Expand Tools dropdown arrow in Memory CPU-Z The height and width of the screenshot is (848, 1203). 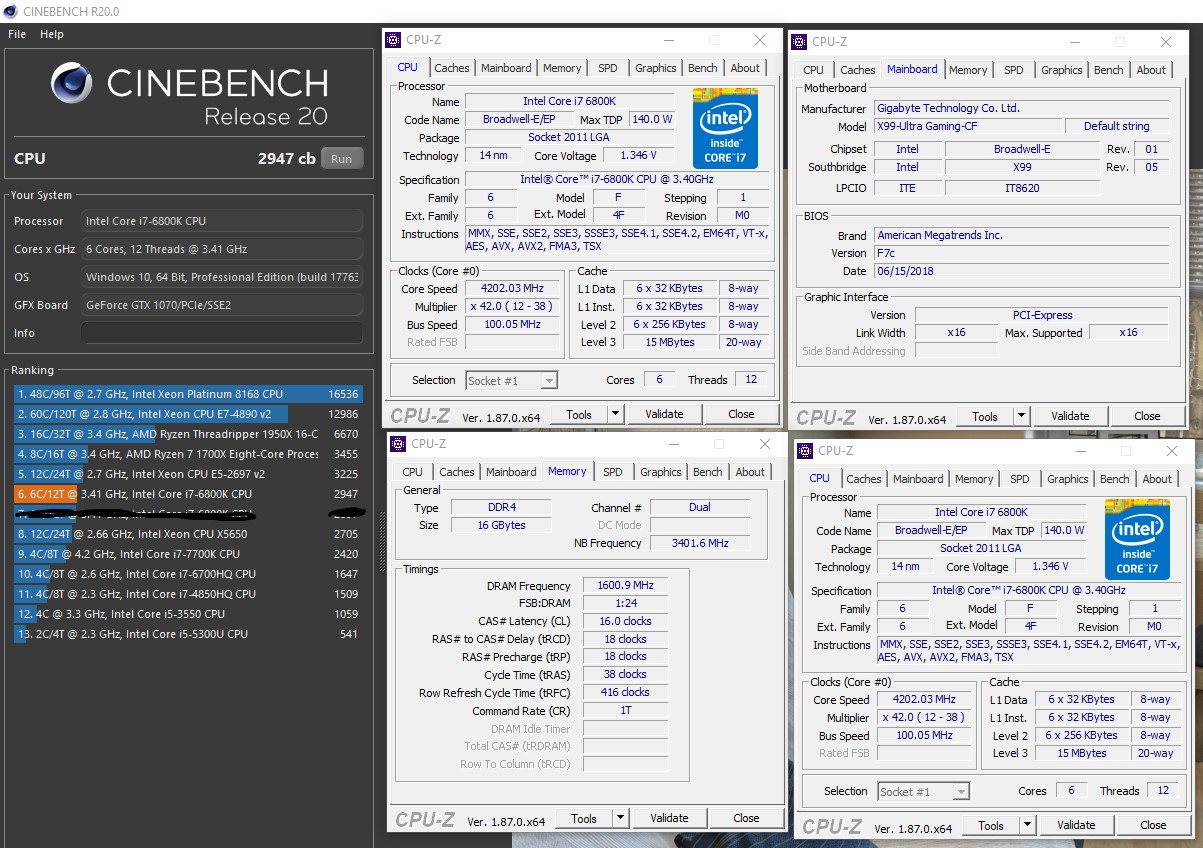(620, 818)
